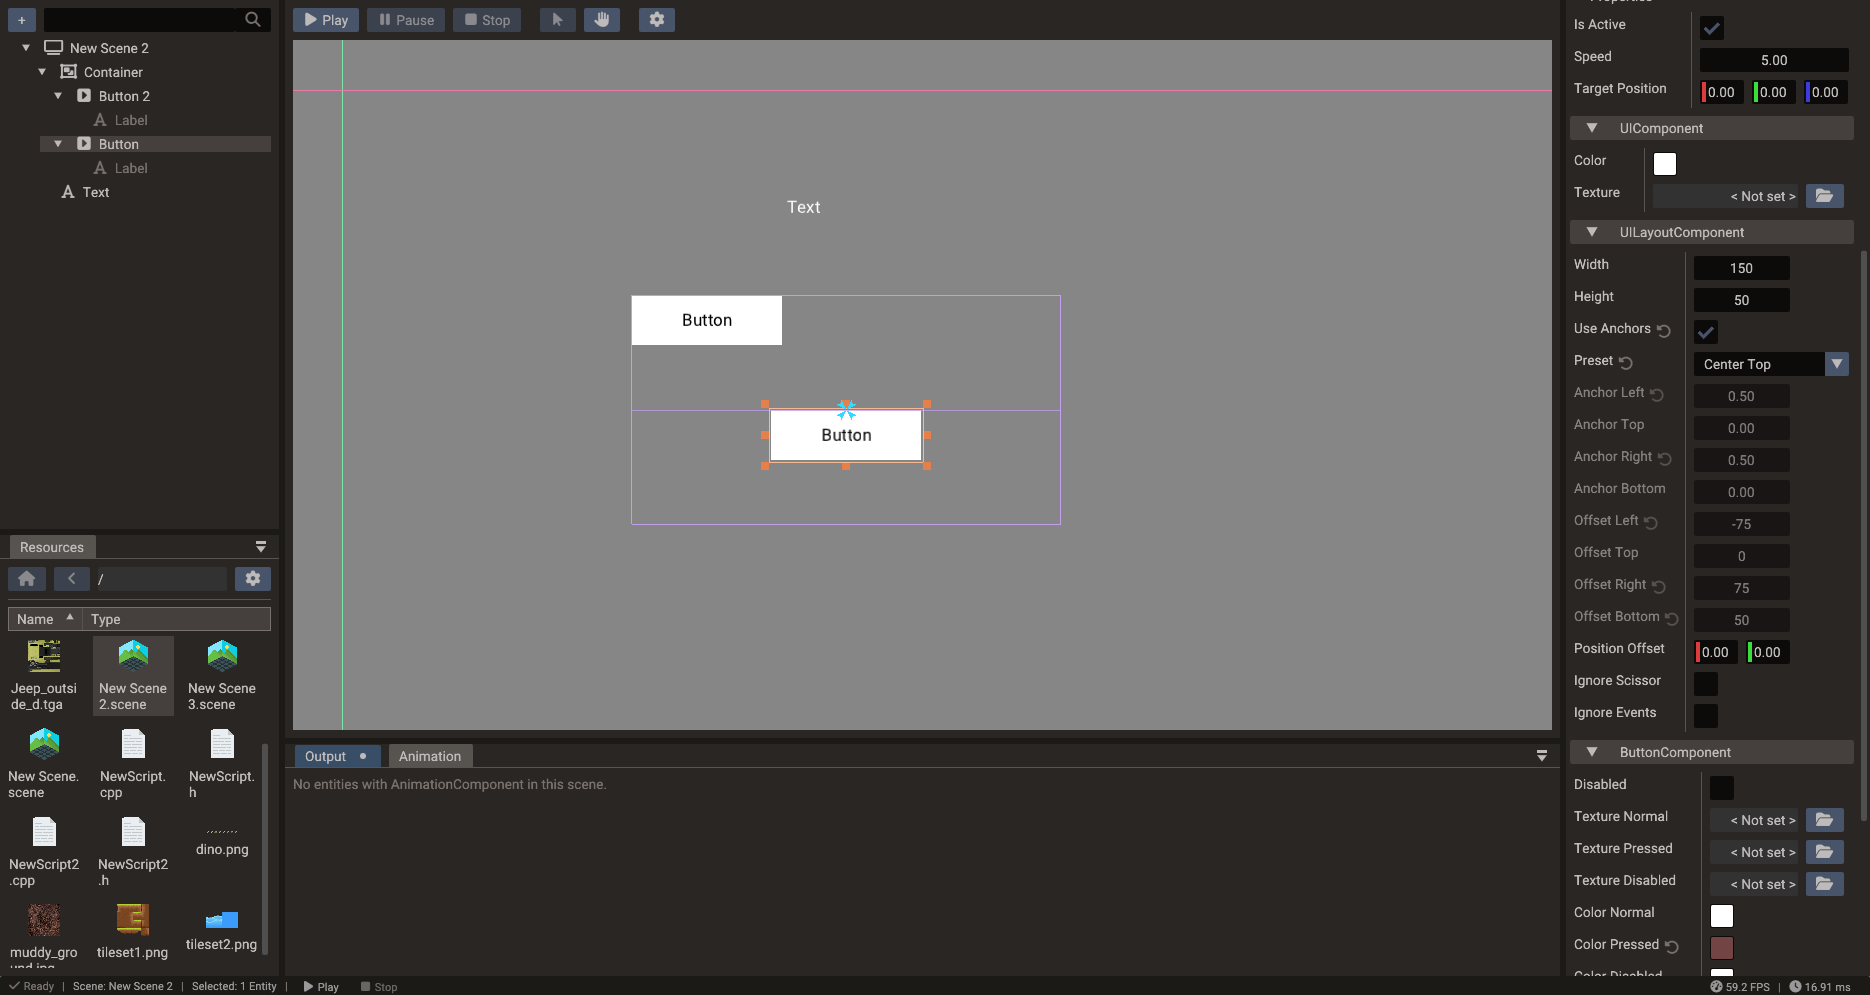Reset Anchor Left value
The height and width of the screenshot is (995, 1870).
pyautogui.click(x=1657, y=394)
